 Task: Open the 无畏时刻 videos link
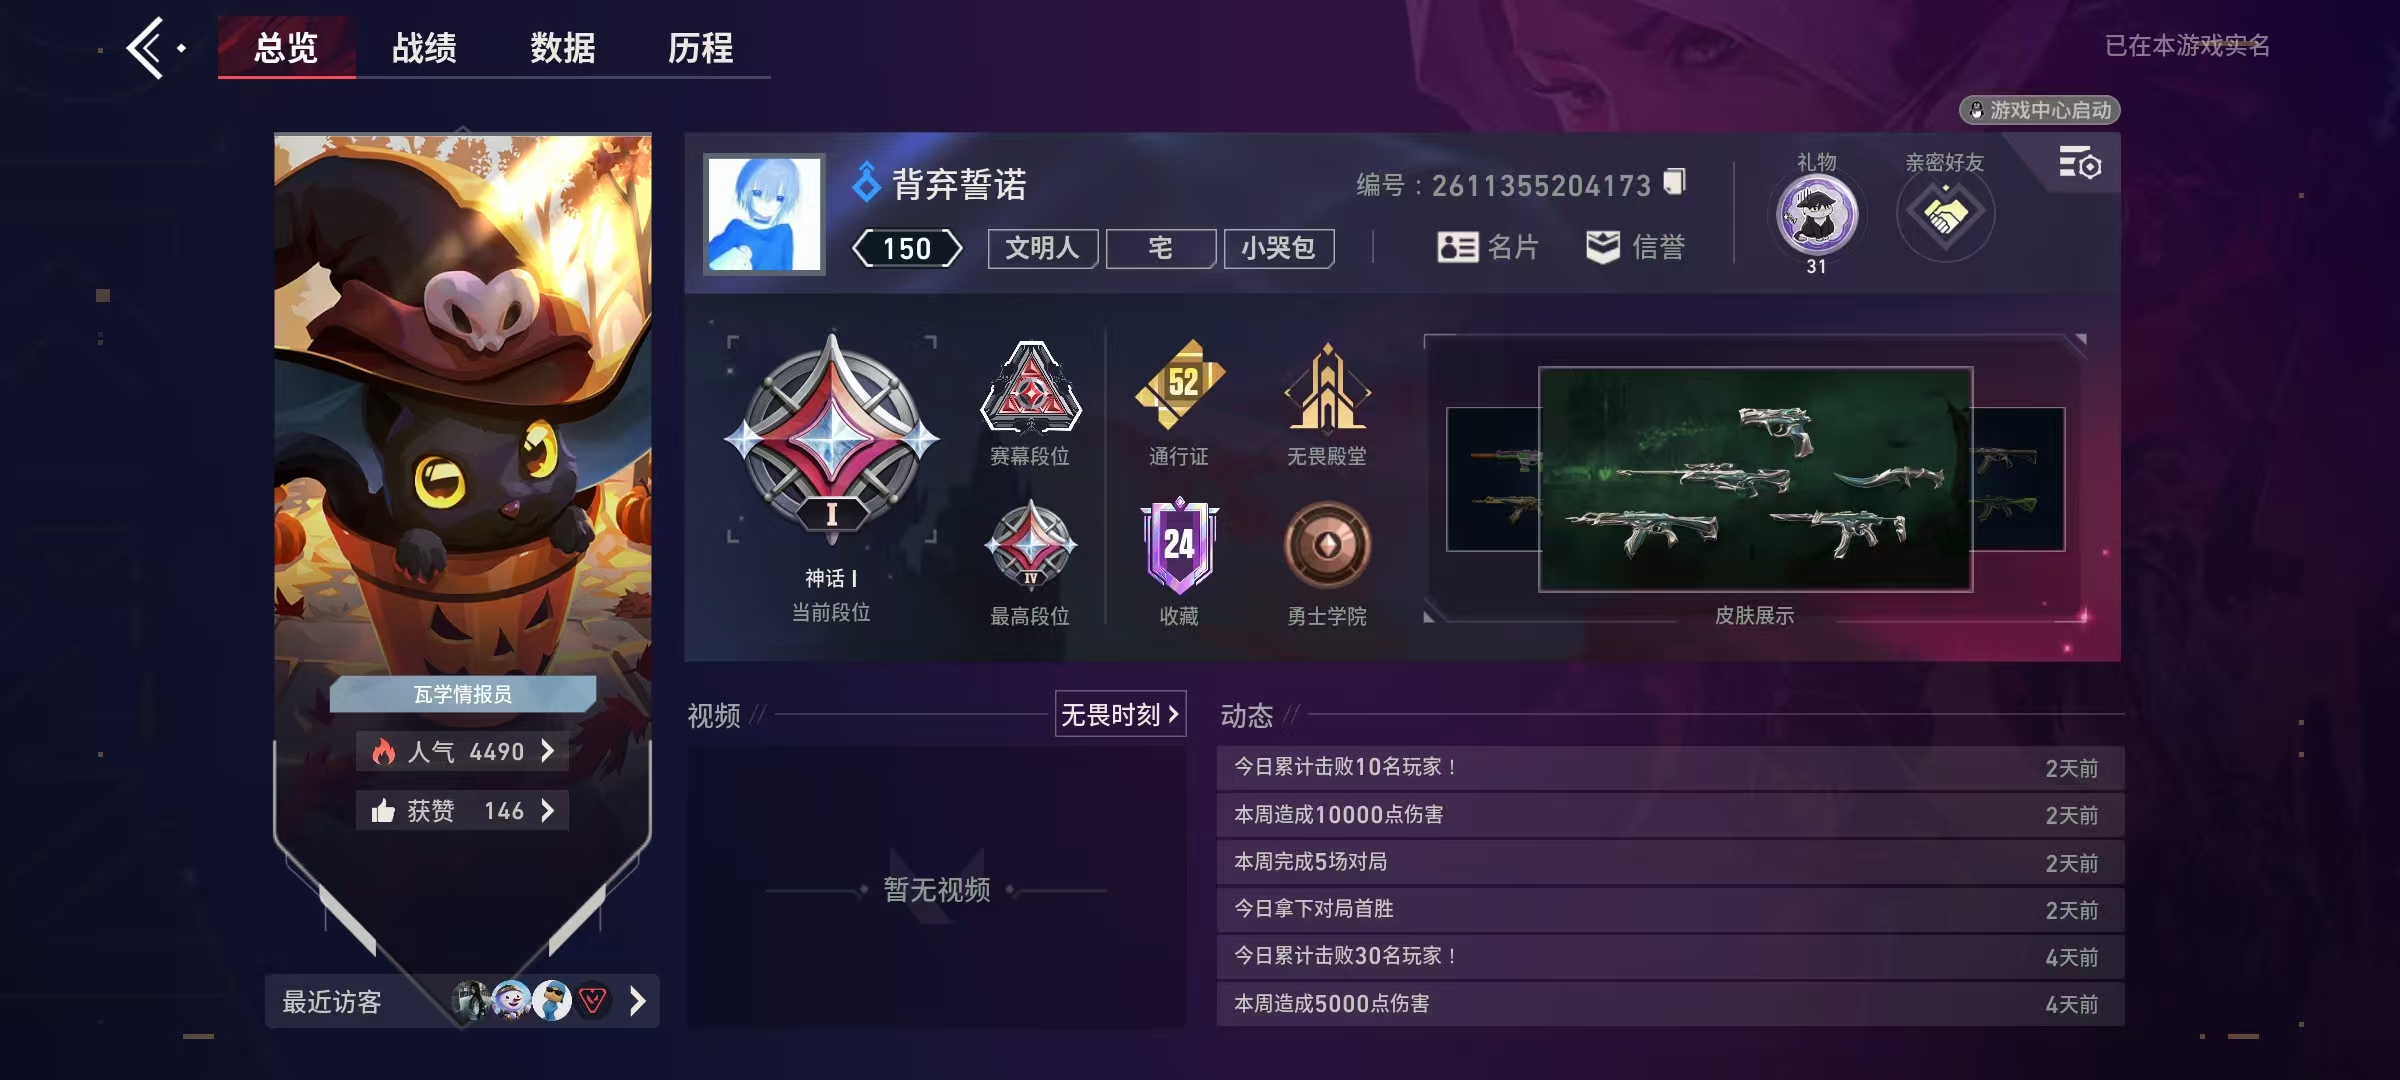(1120, 714)
